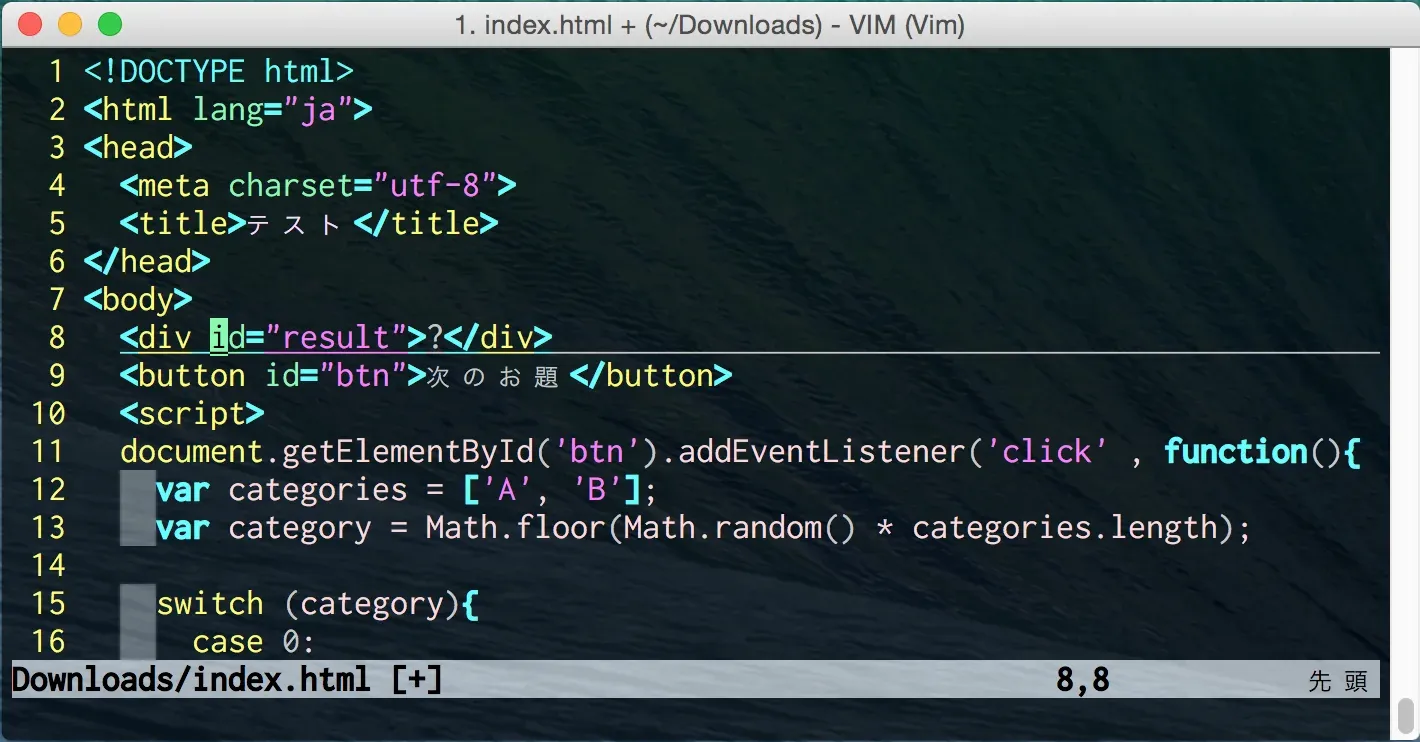Click the 'function' keyword on line 11
Screen dimensions: 1420x742
coord(1237,452)
